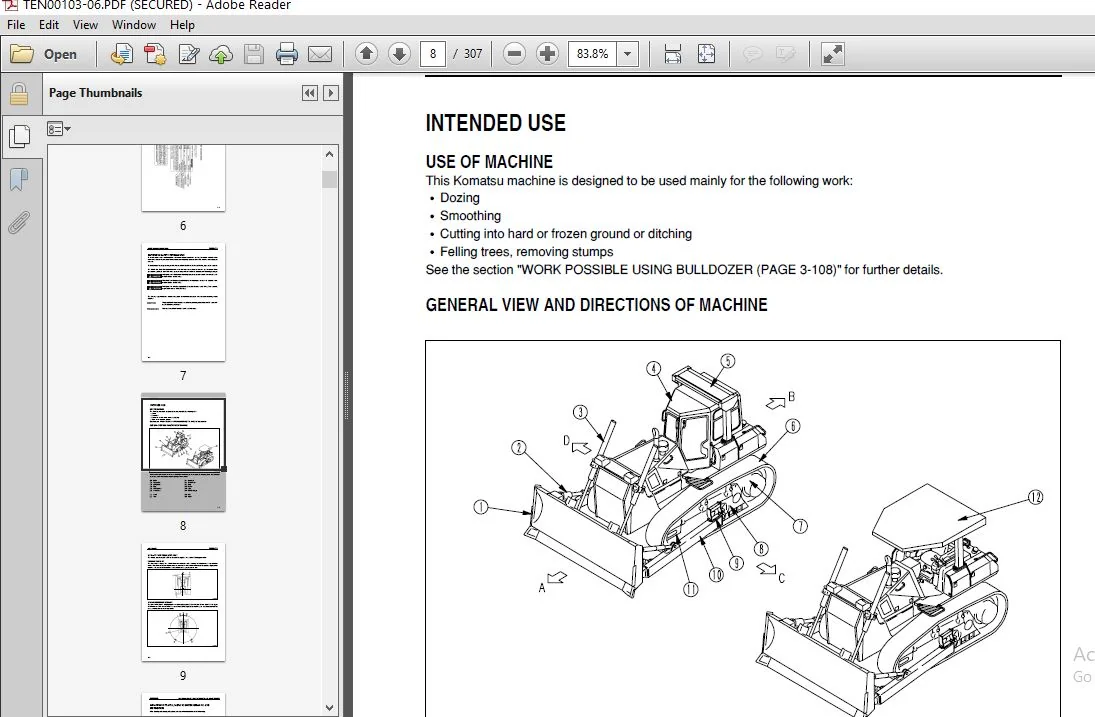Click the Open button label
1095x717 pixels.
click(60, 54)
